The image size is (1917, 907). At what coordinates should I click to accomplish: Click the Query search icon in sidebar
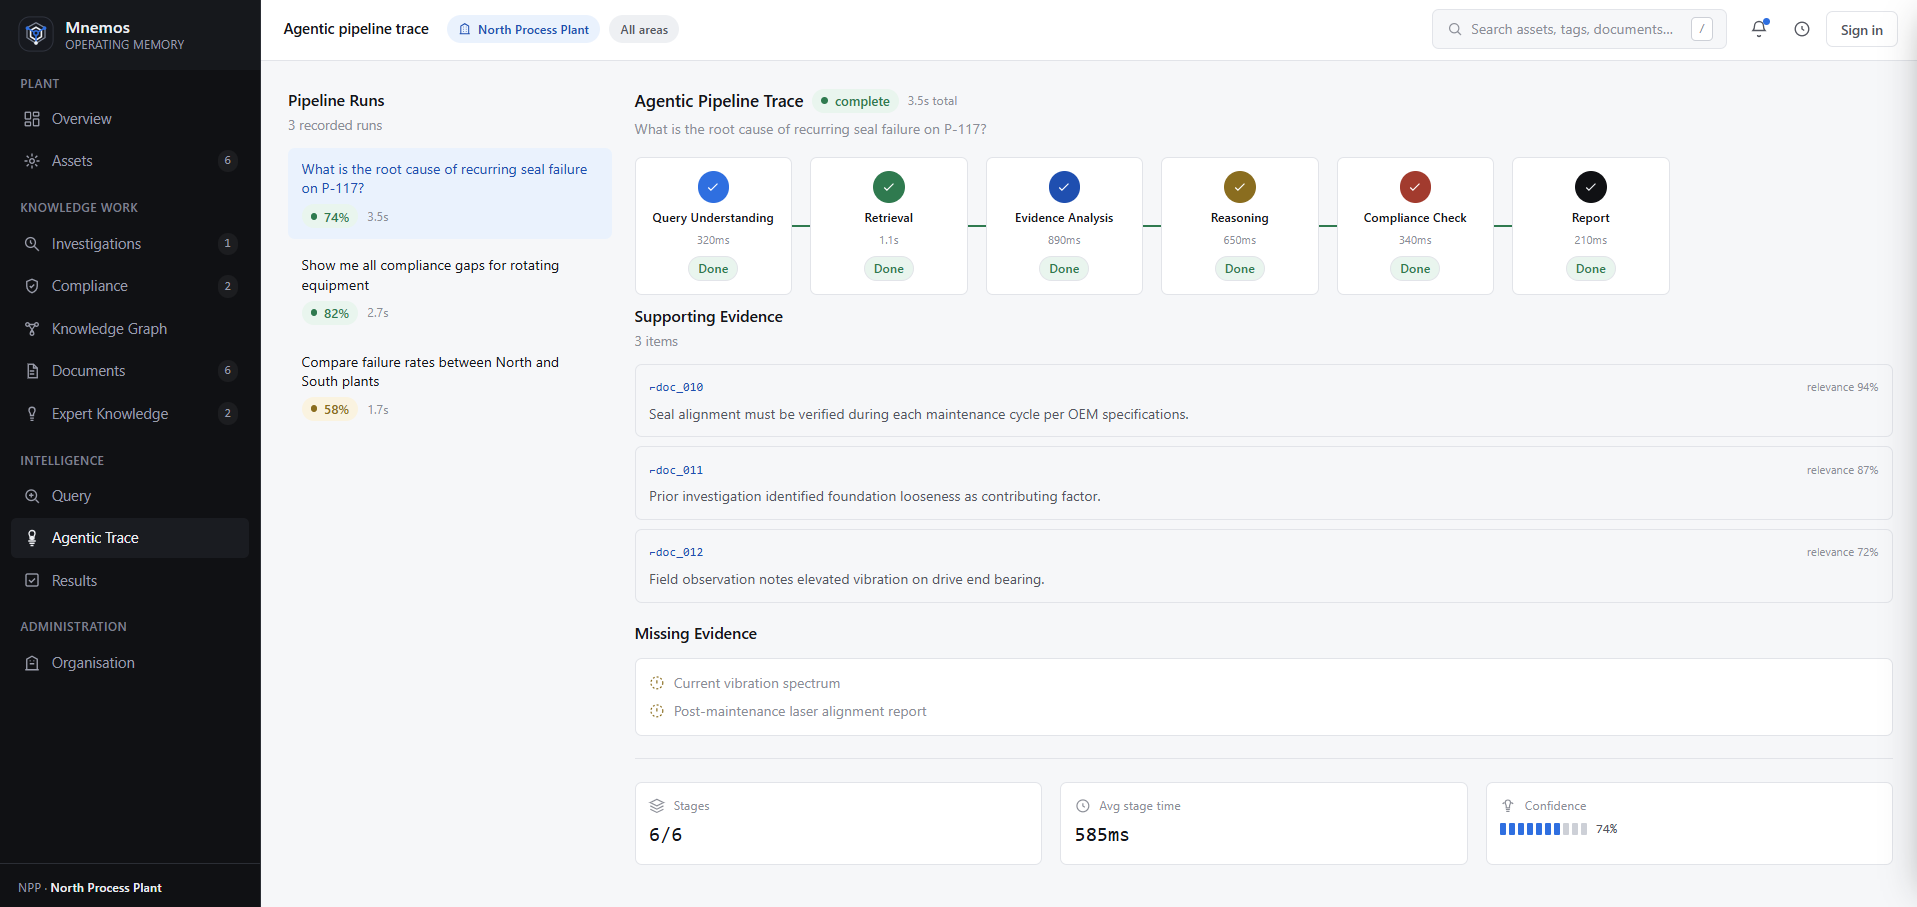(32, 496)
